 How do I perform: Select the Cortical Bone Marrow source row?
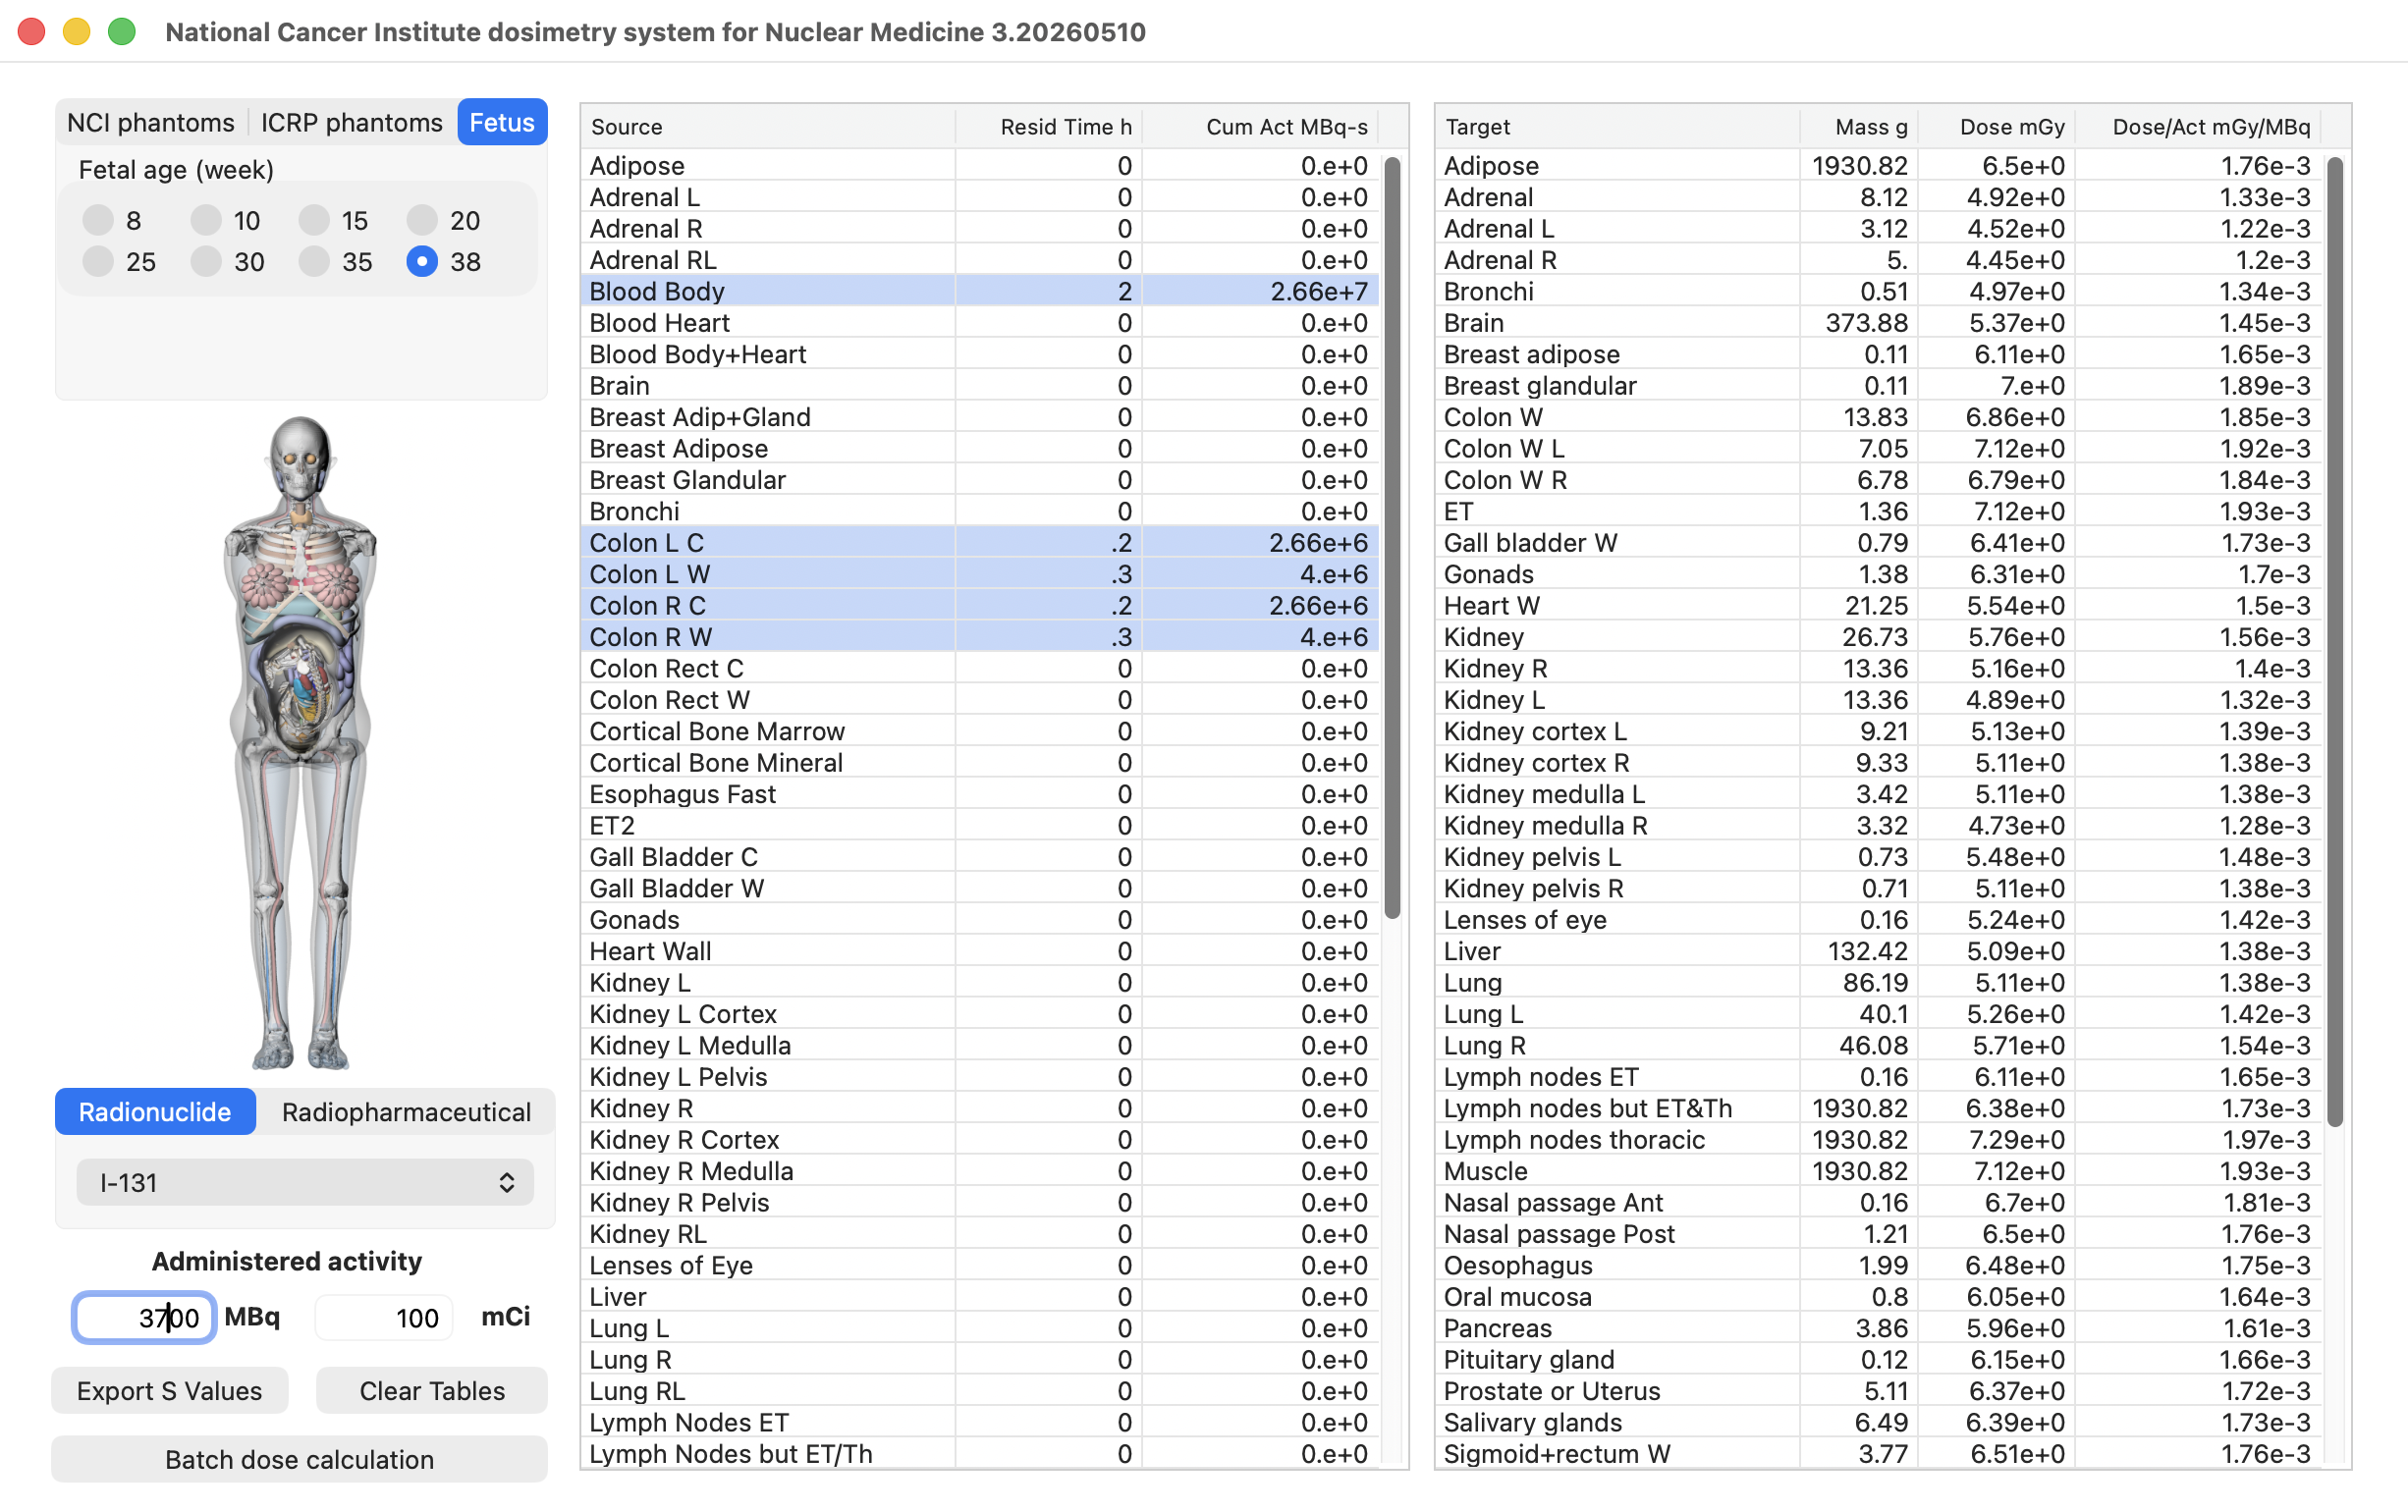(980, 731)
